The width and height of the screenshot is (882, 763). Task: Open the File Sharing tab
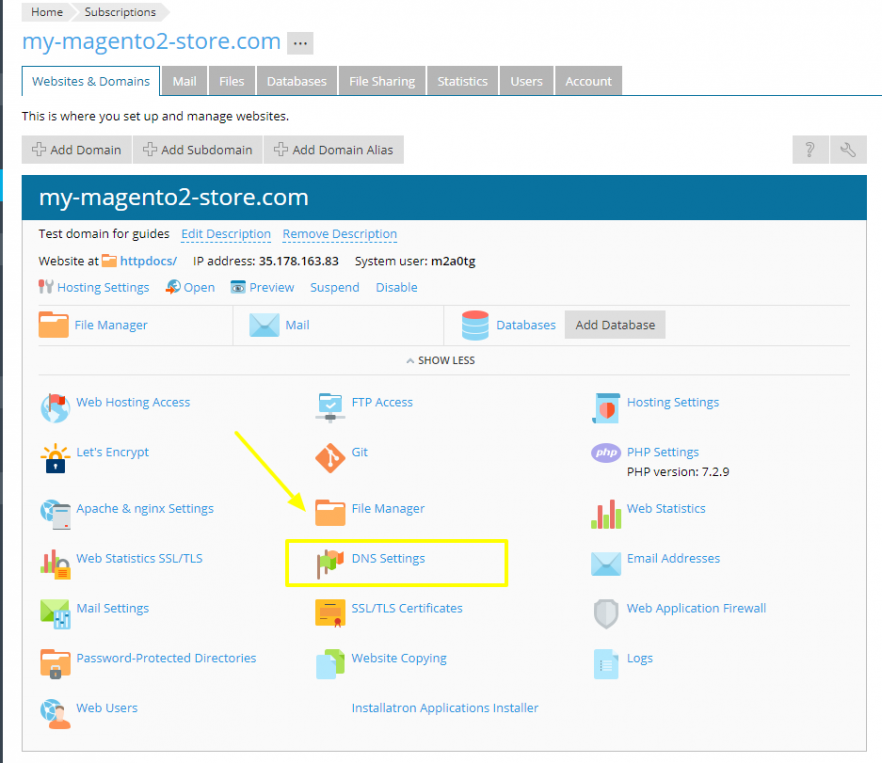point(382,81)
